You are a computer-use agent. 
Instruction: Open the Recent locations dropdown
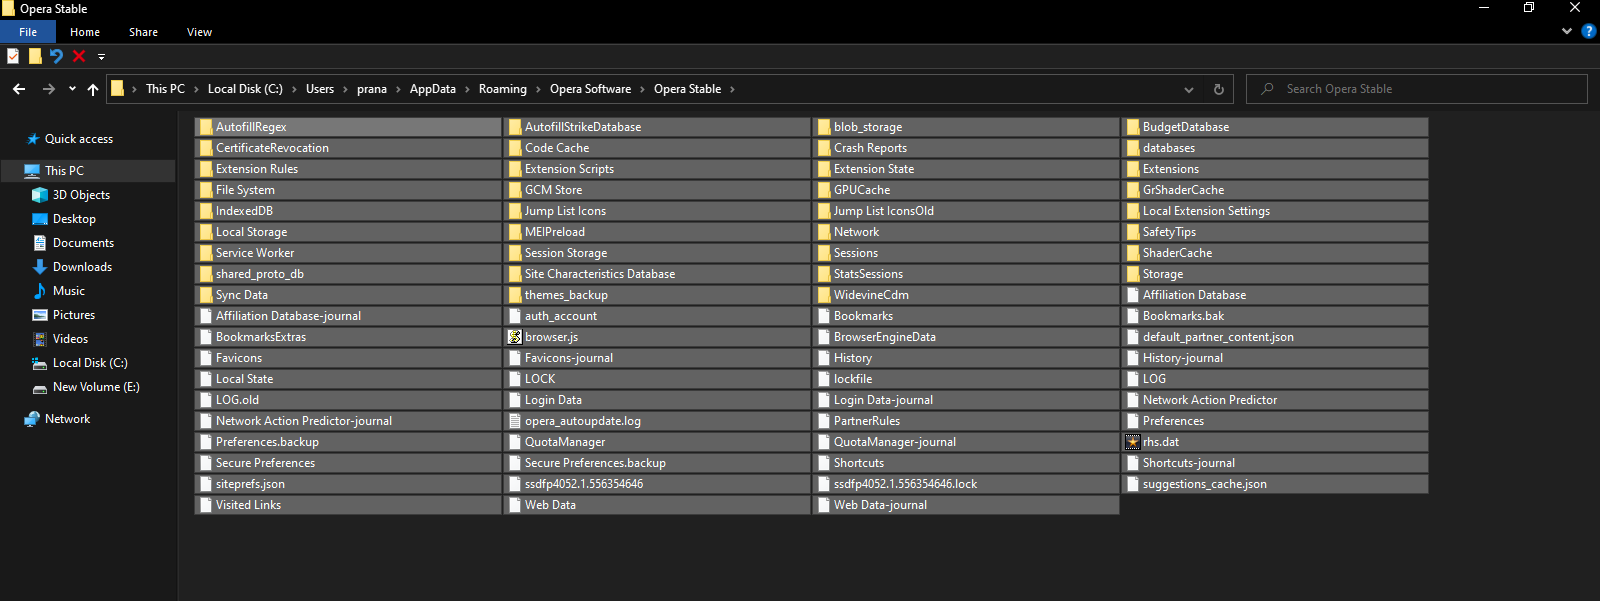coord(72,89)
